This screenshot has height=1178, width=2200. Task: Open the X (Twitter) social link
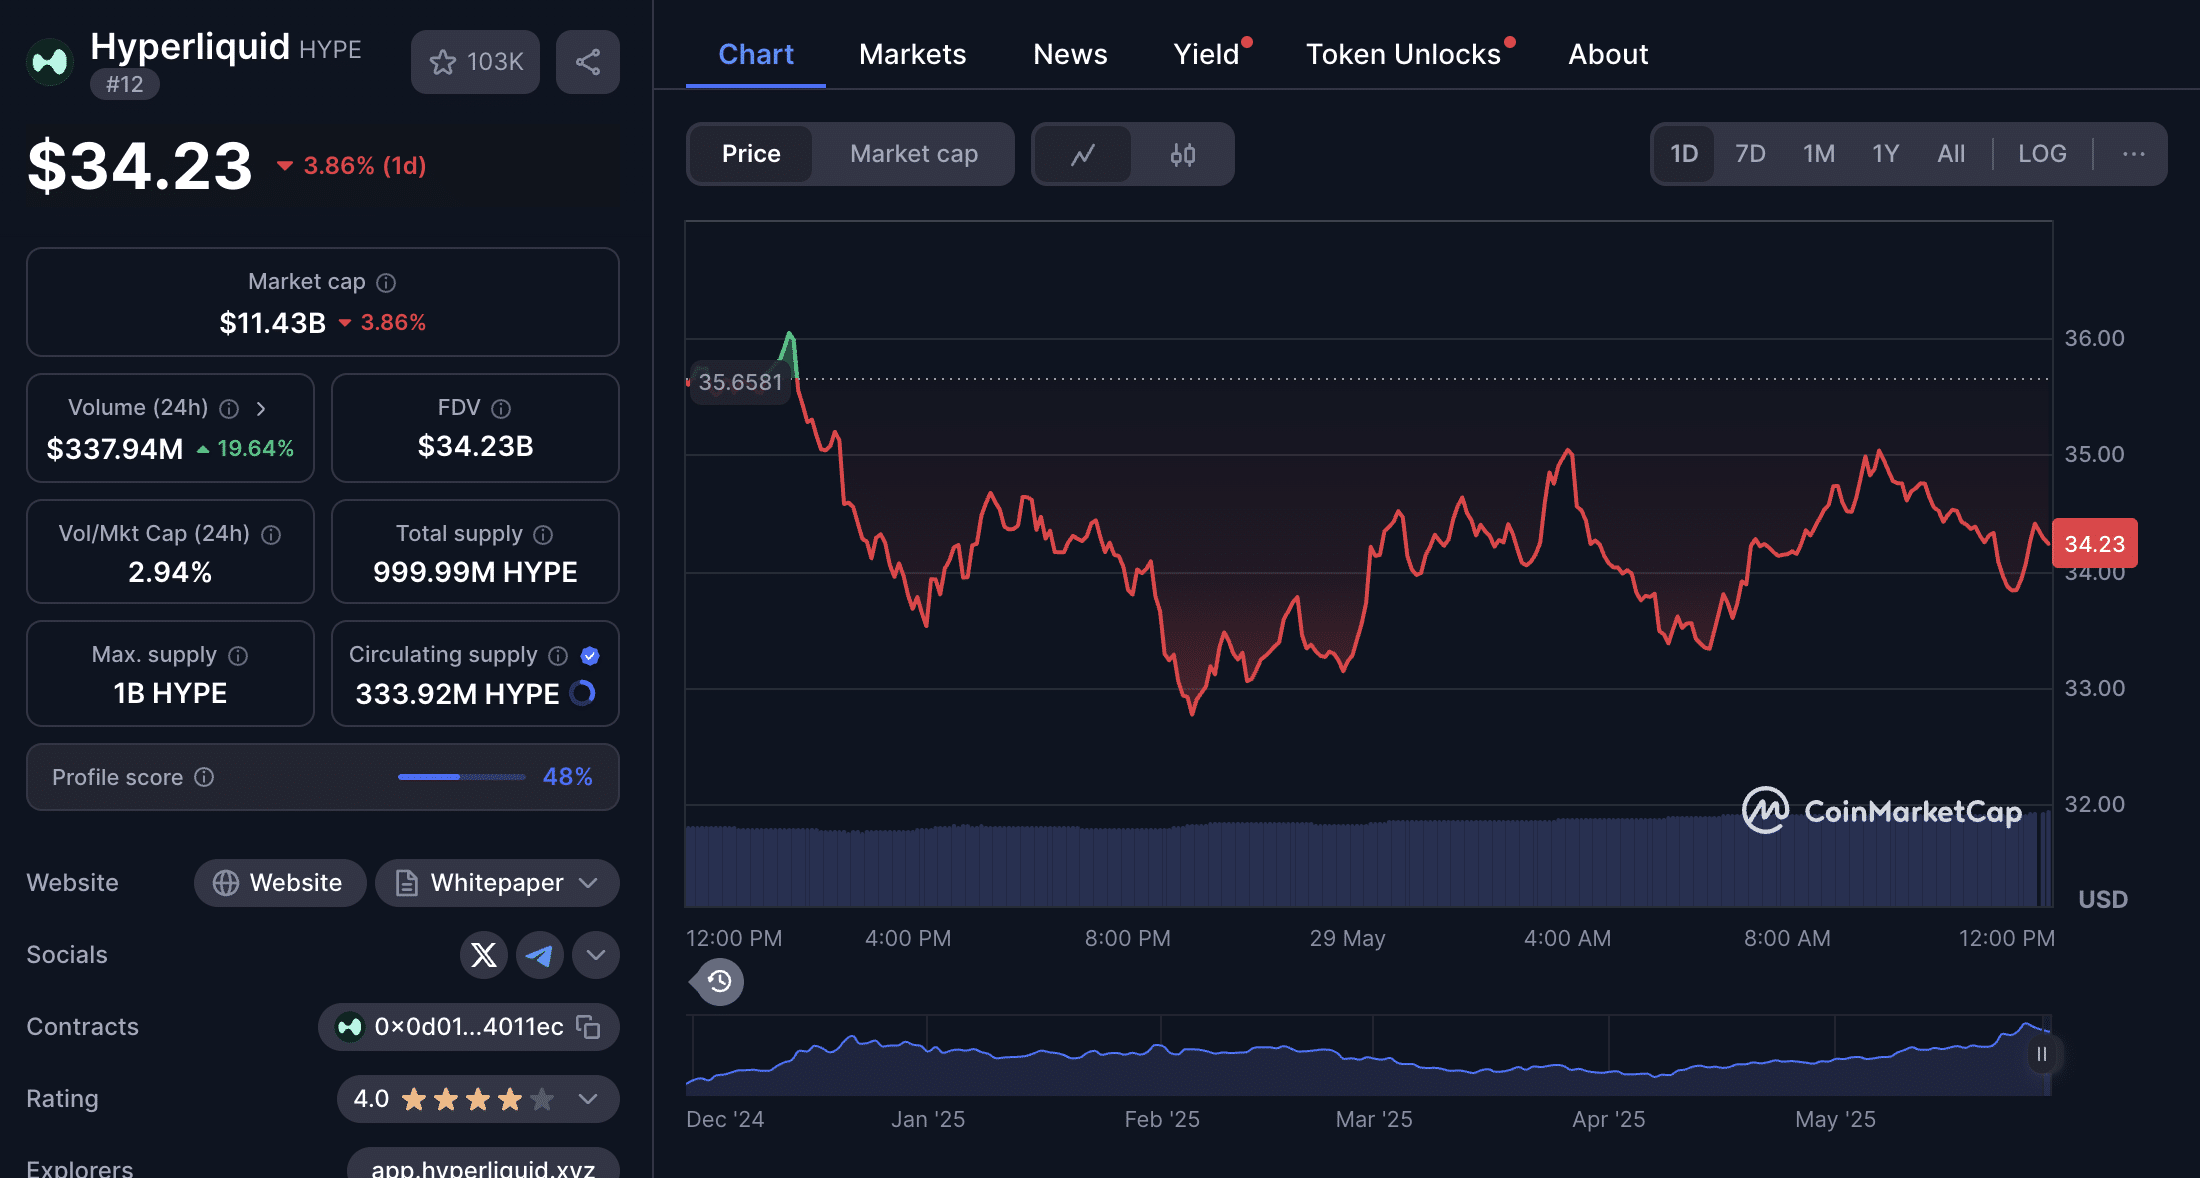pyautogui.click(x=484, y=955)
